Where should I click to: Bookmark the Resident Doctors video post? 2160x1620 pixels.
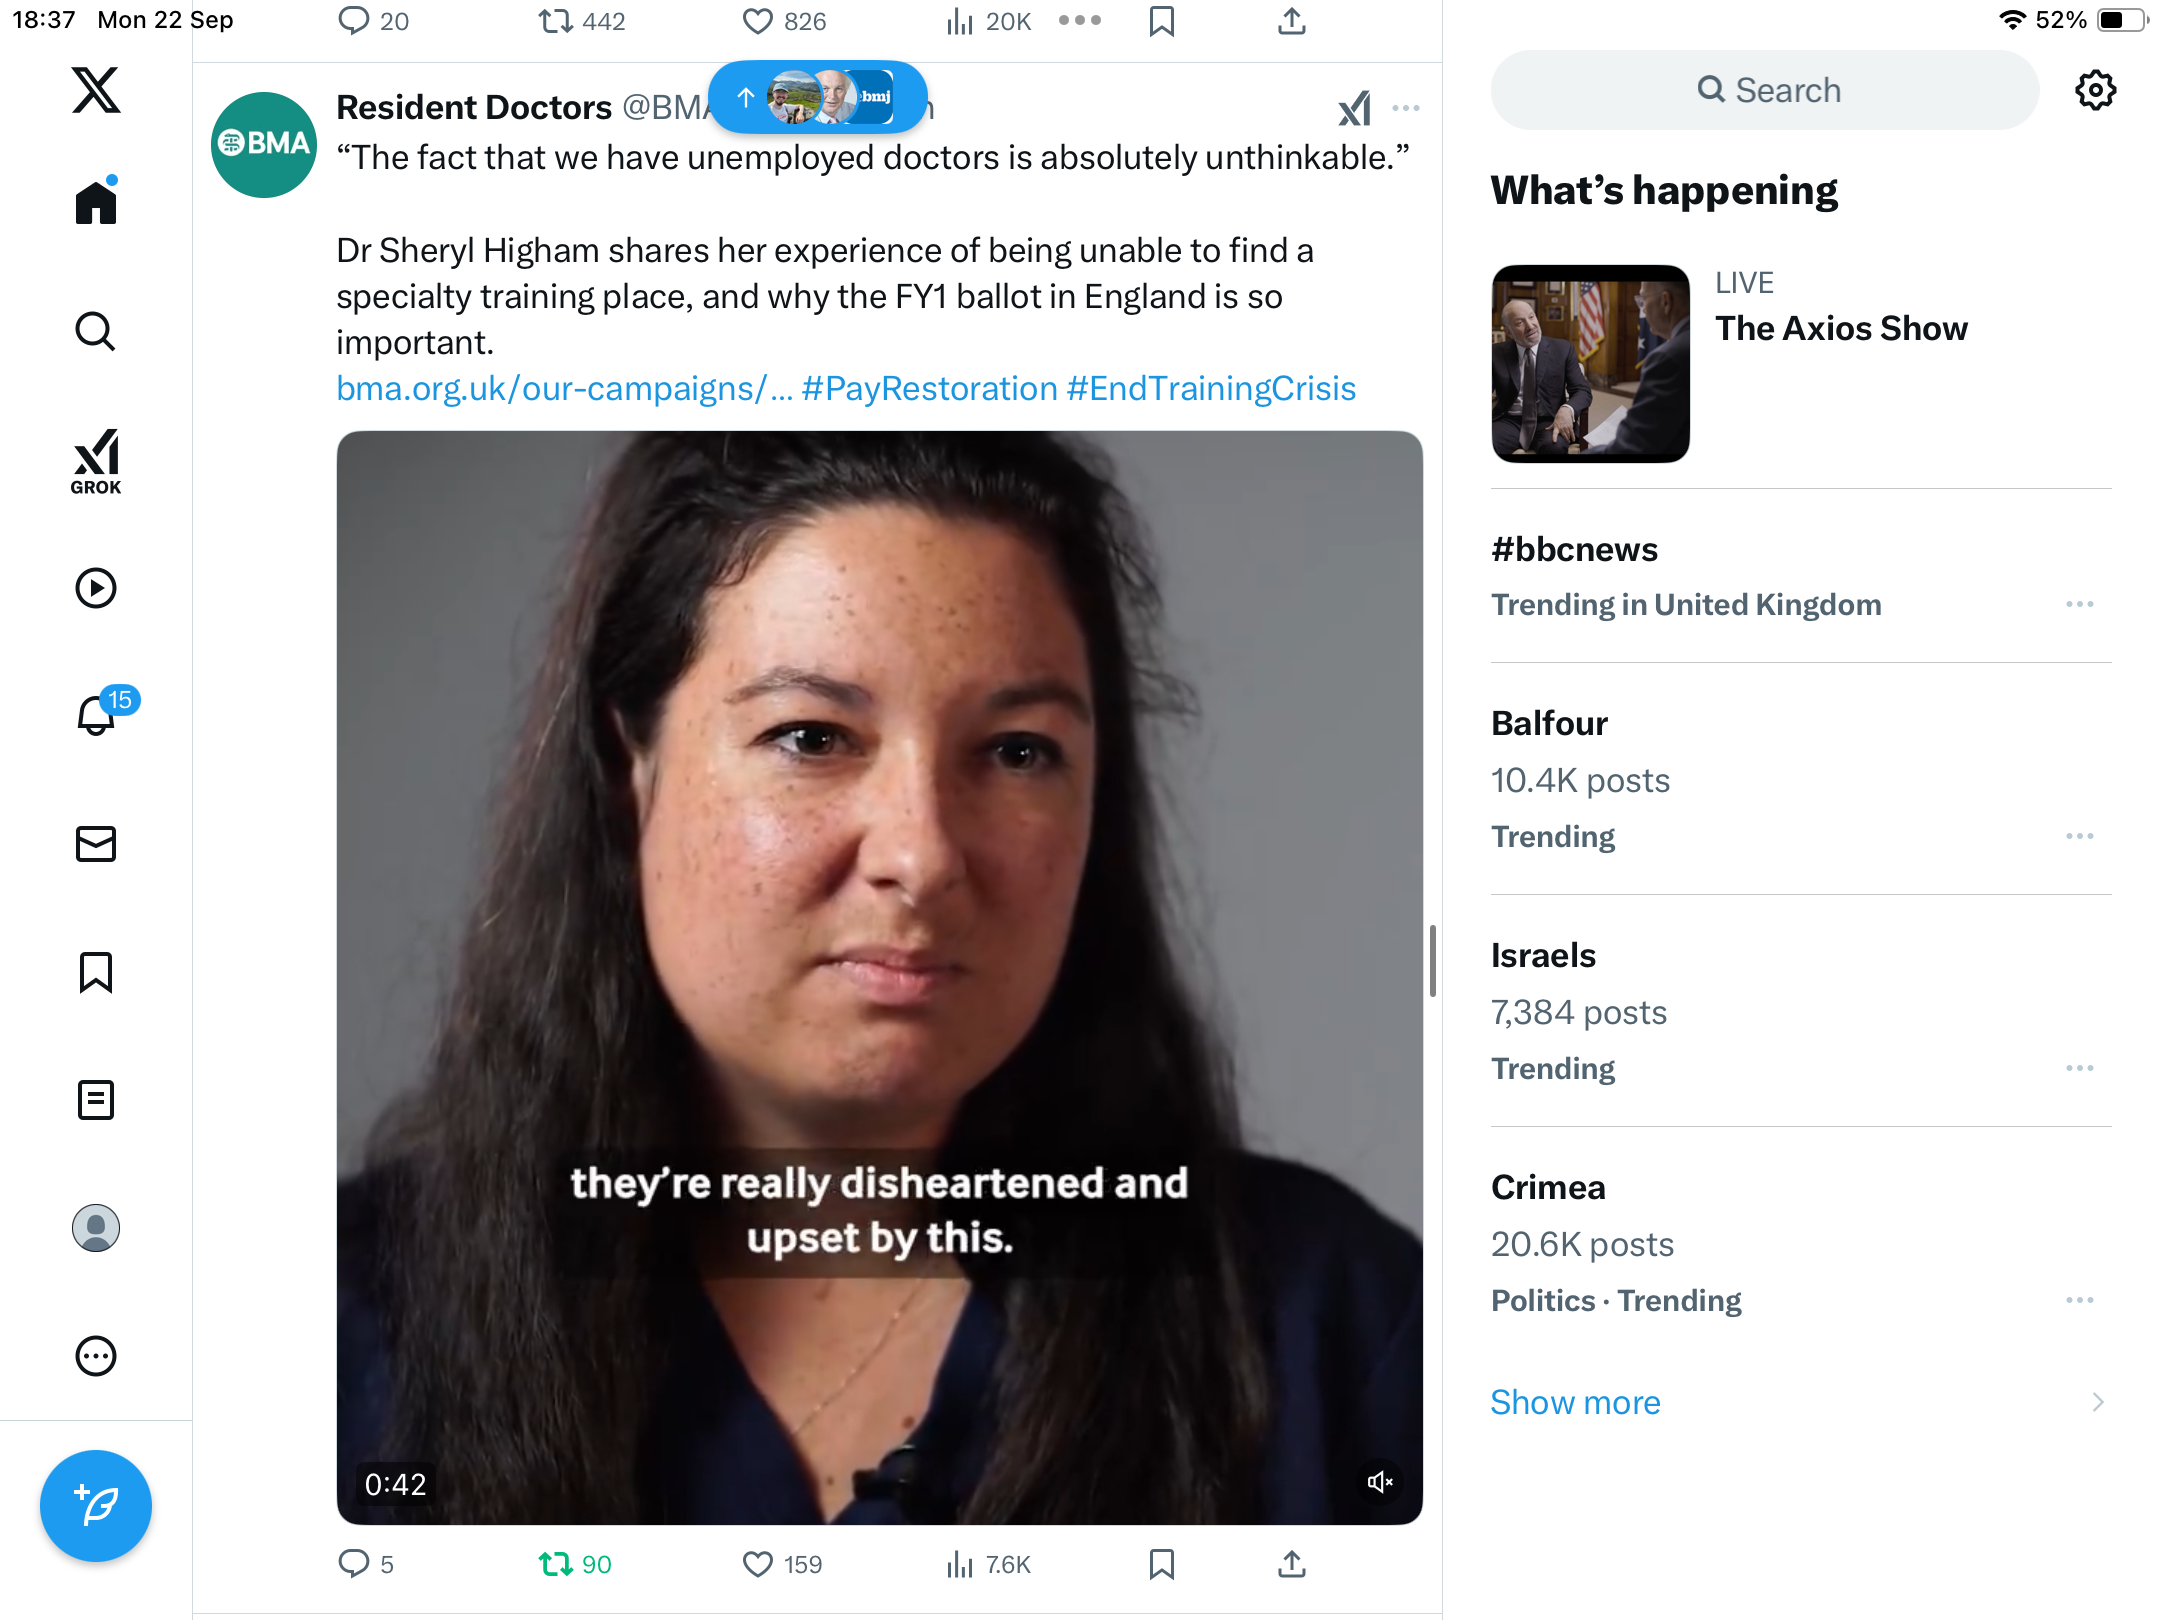1162,1564
